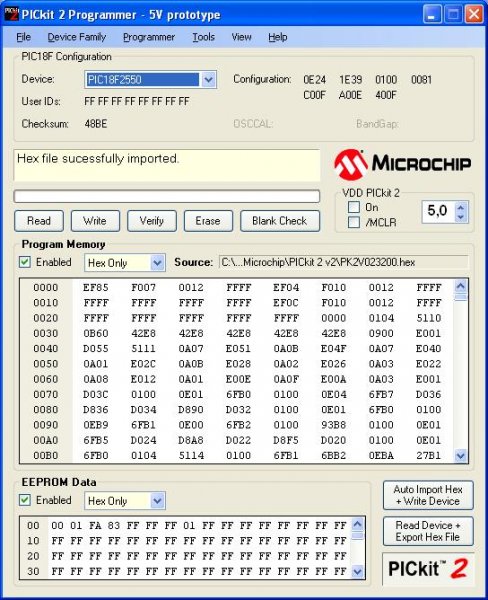Open the View menu
Viewport: 488px width, 600px height.
click(x=242, y=37)
